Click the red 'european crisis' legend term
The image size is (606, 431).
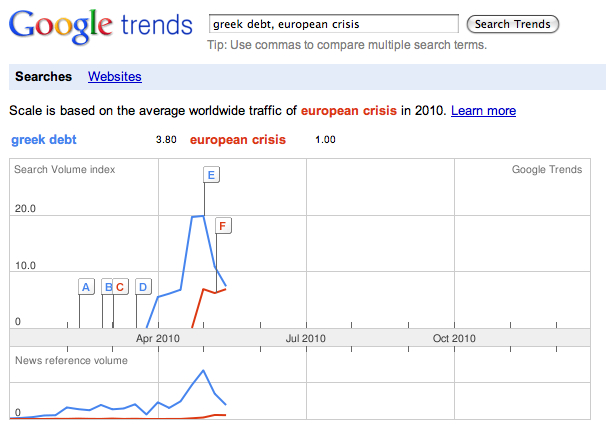click(x=238, y=139)
